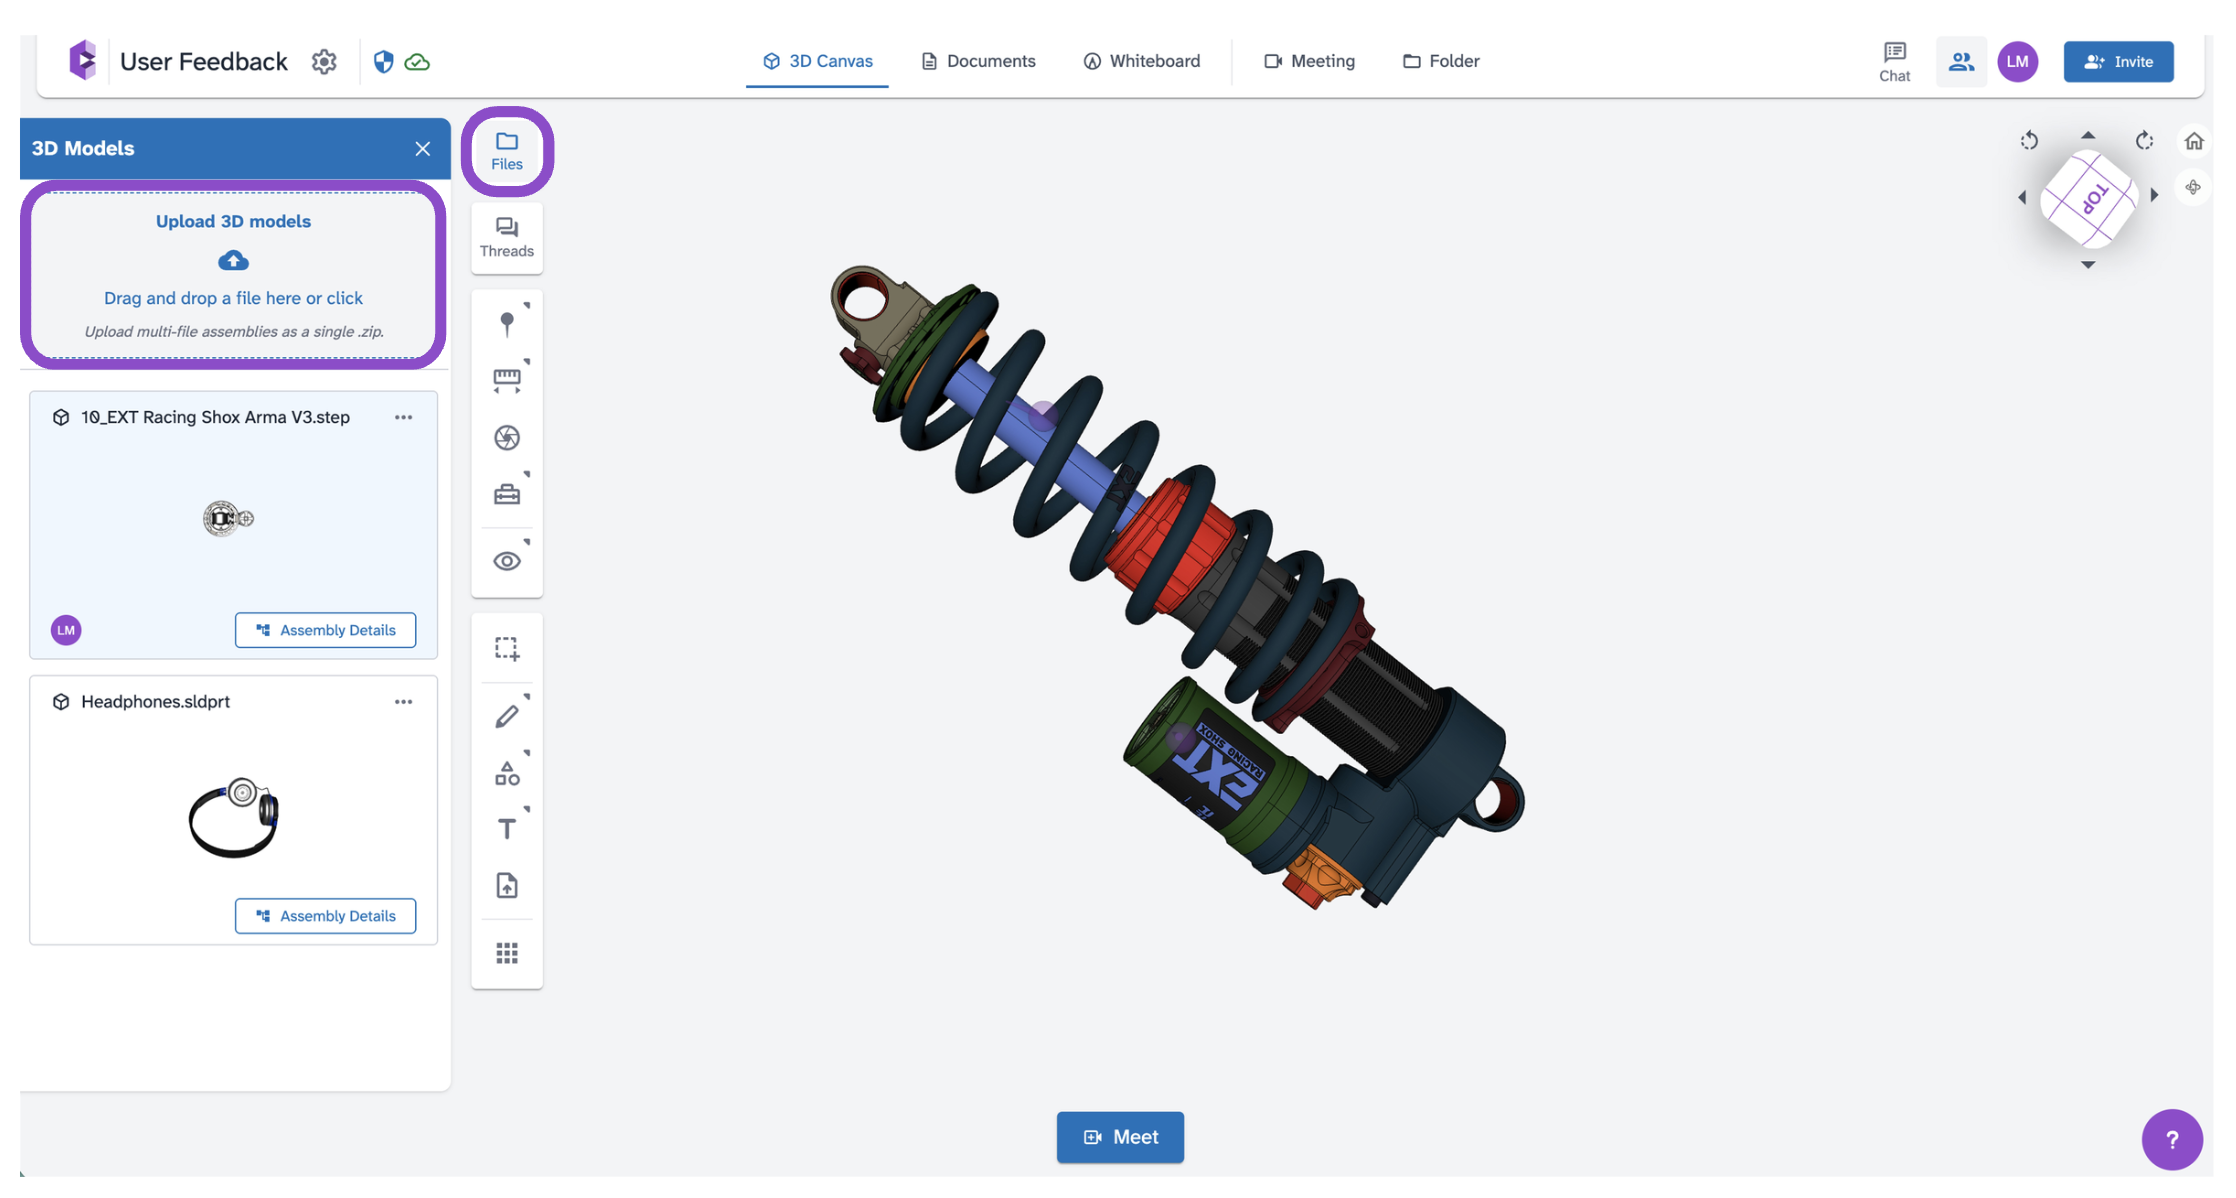Click the app logo in the header

(82, 60)
